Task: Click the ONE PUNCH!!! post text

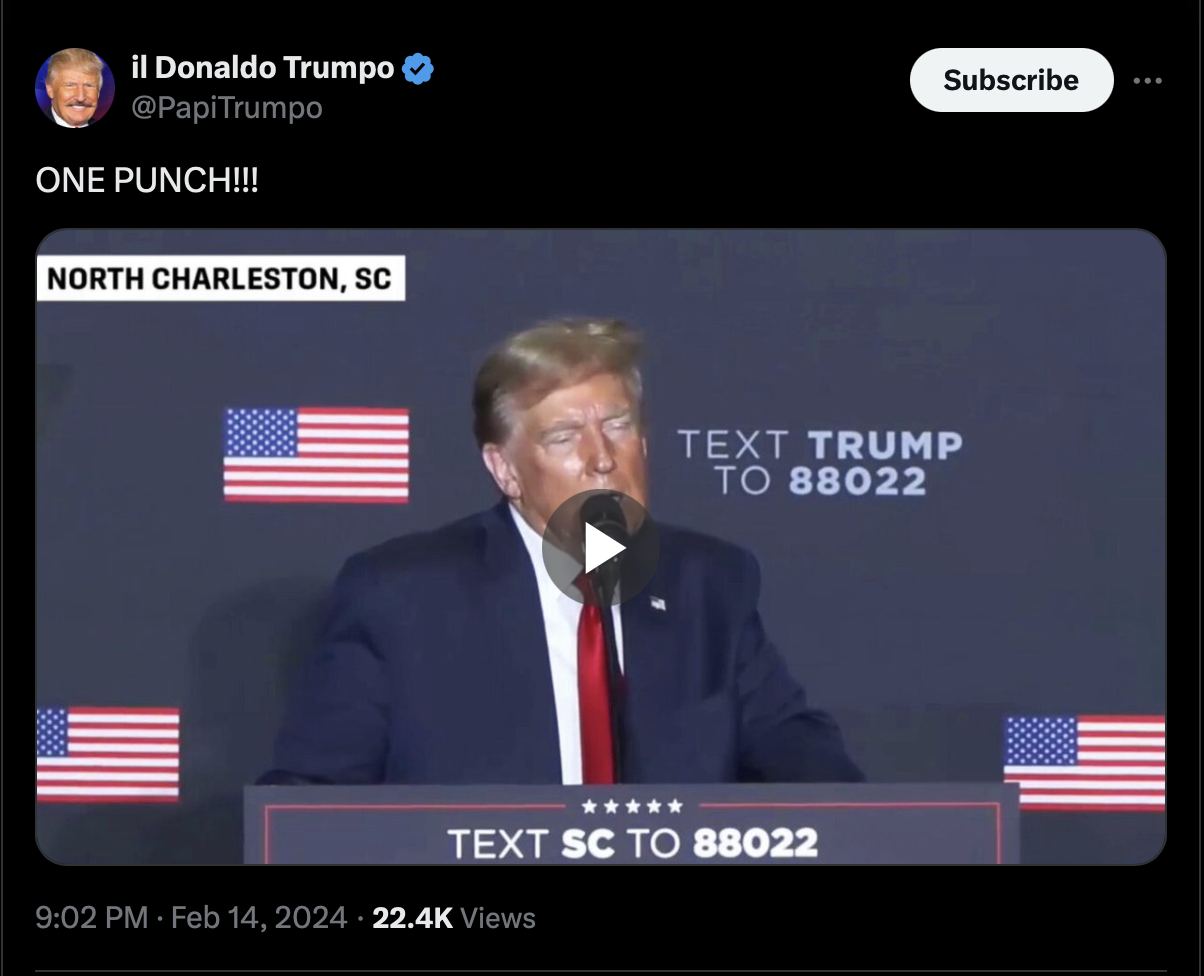Action: pyautogui.click(x=147, y=180)
